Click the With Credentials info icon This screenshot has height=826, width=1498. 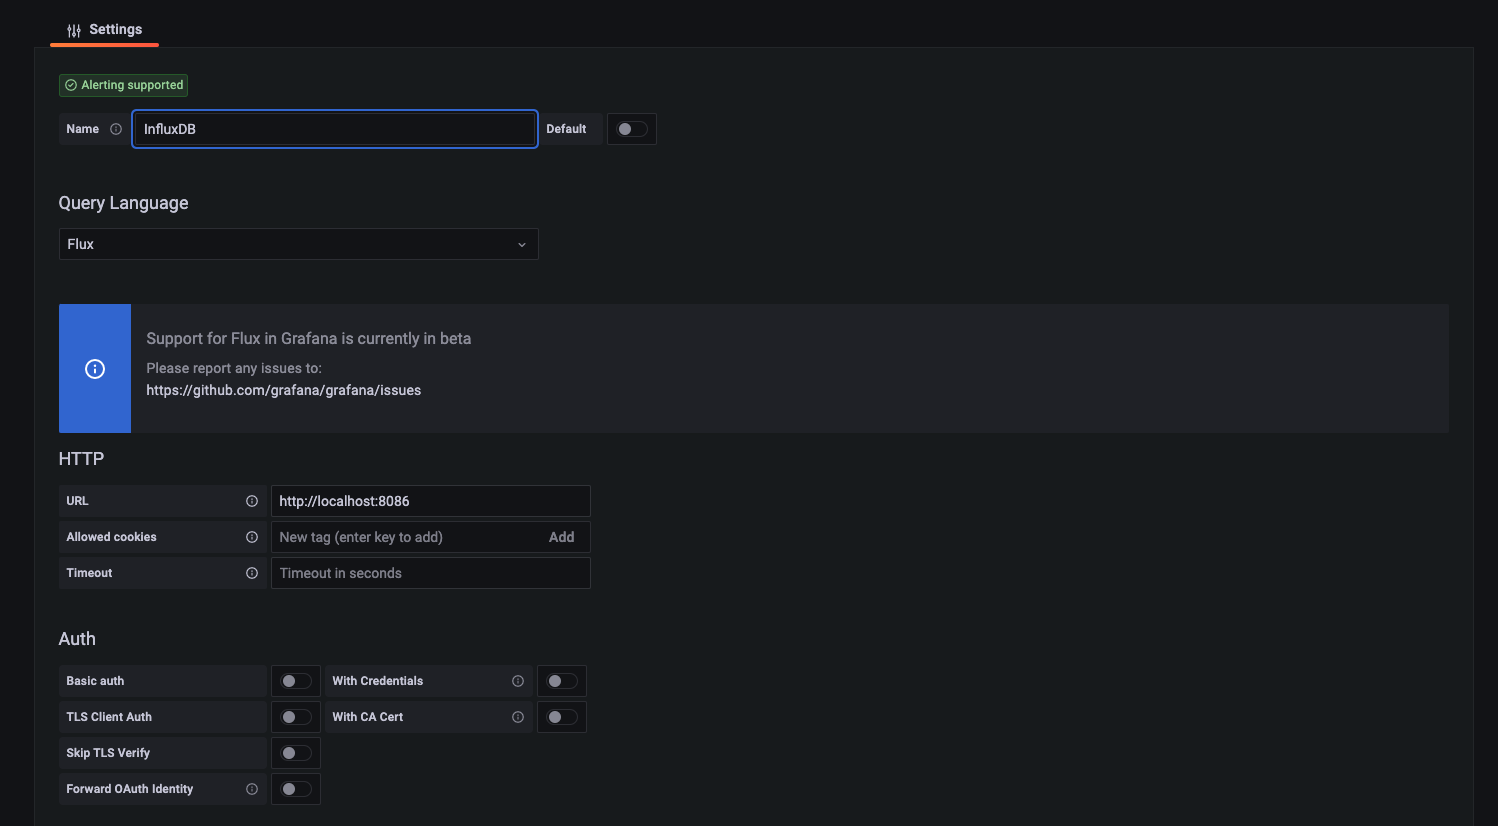click(518, 681)
